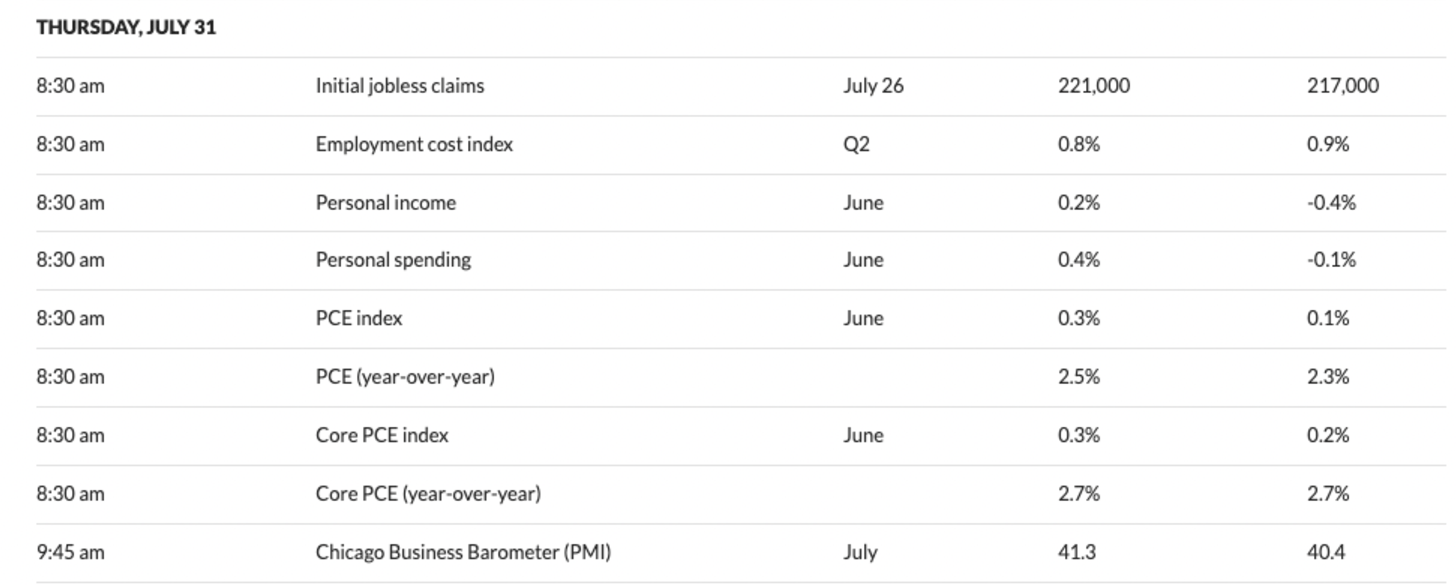1456x585 pixels.
Task: Click the Personal spending report name
Action: click(x=393, y=260)
